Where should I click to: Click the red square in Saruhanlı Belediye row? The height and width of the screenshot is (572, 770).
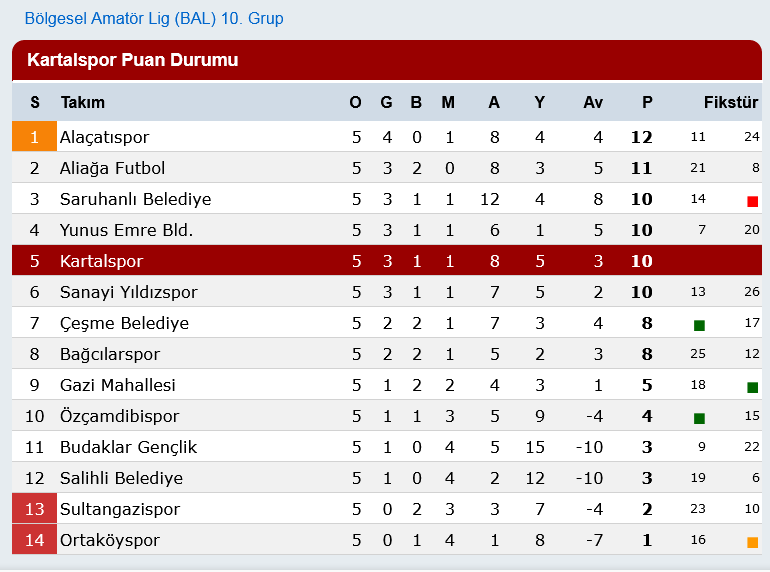click(752, 201)
